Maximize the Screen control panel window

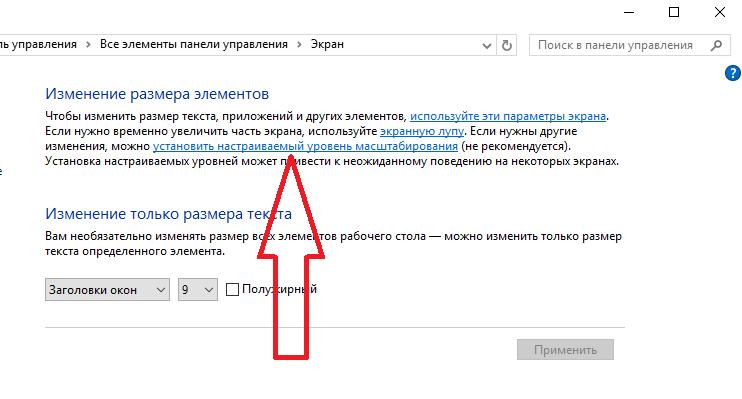tap(674, 12)
